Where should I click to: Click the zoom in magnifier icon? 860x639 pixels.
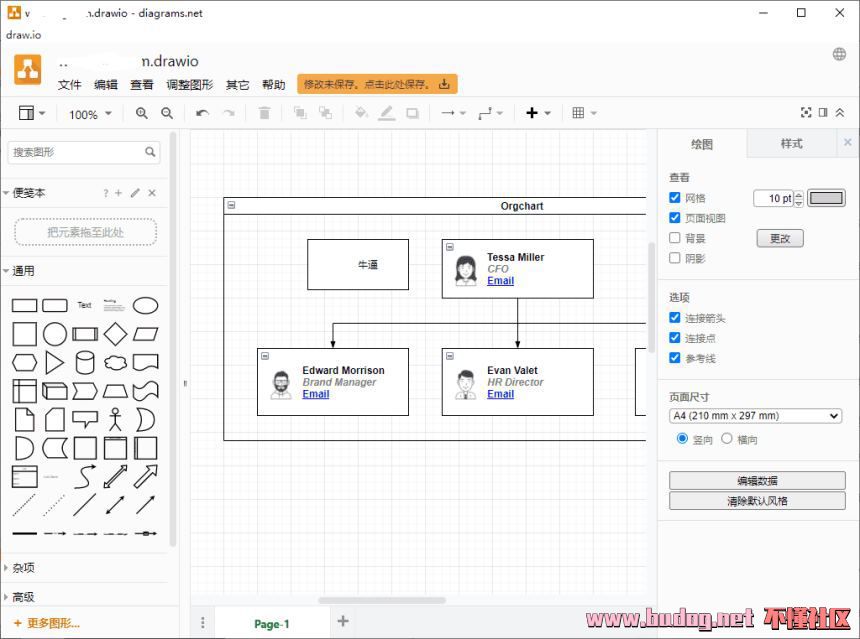tap(141, 114)
